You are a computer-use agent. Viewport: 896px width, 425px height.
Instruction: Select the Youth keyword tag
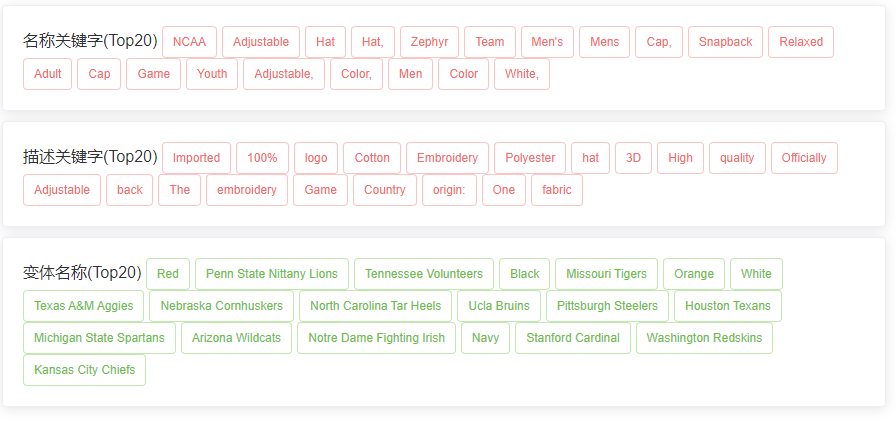[212, 74]
